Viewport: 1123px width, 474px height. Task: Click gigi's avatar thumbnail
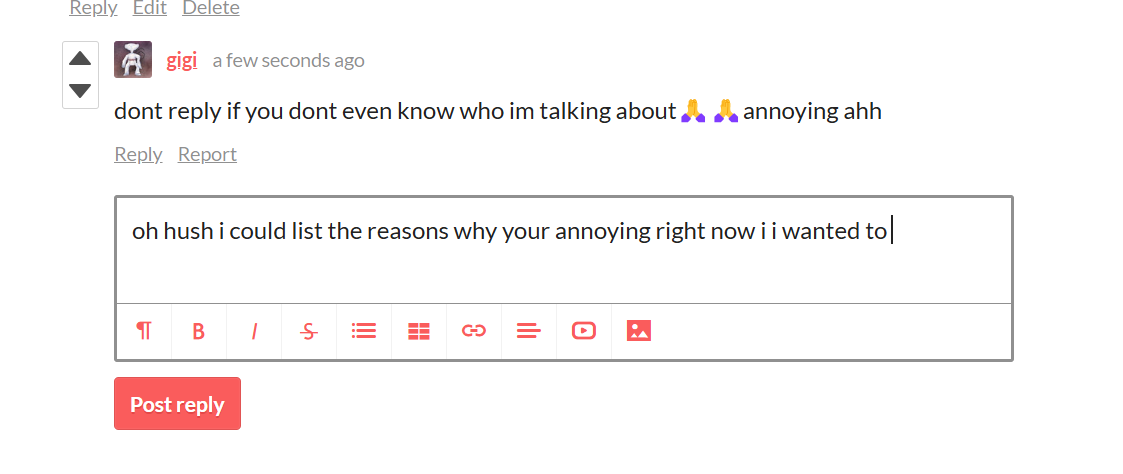coord(132,59)
